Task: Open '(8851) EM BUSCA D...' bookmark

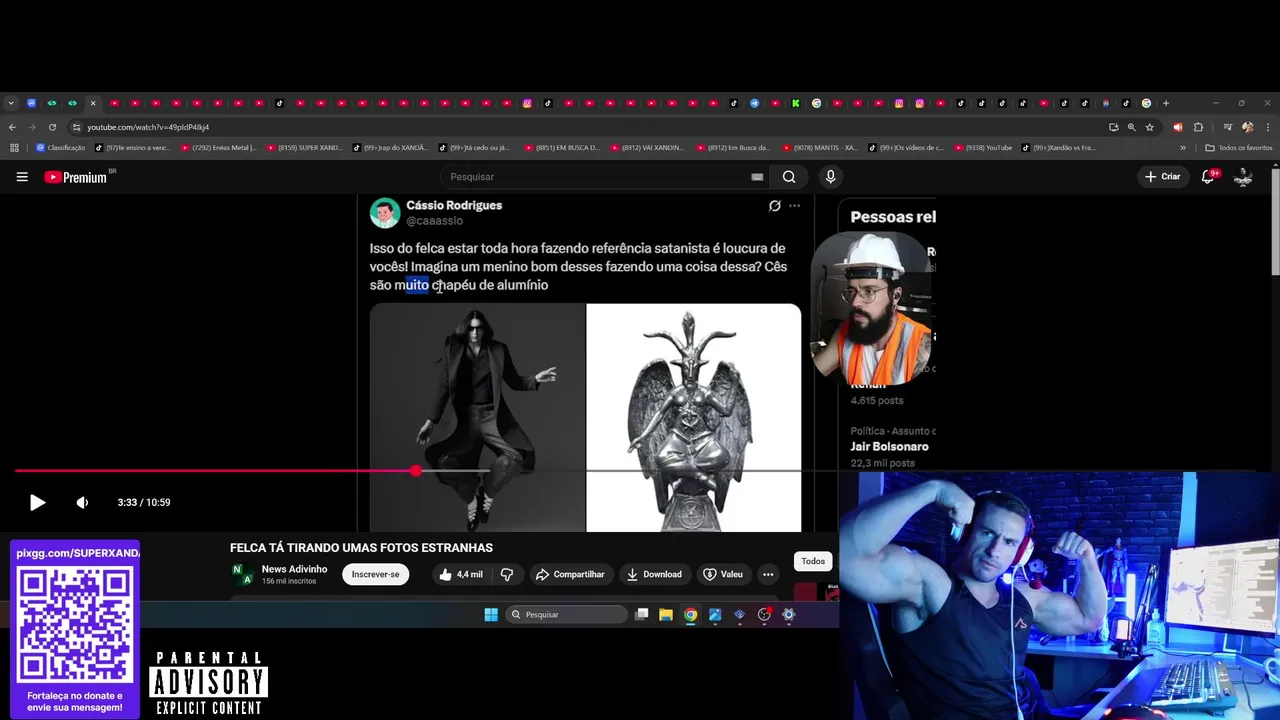Action: [562, 148]
